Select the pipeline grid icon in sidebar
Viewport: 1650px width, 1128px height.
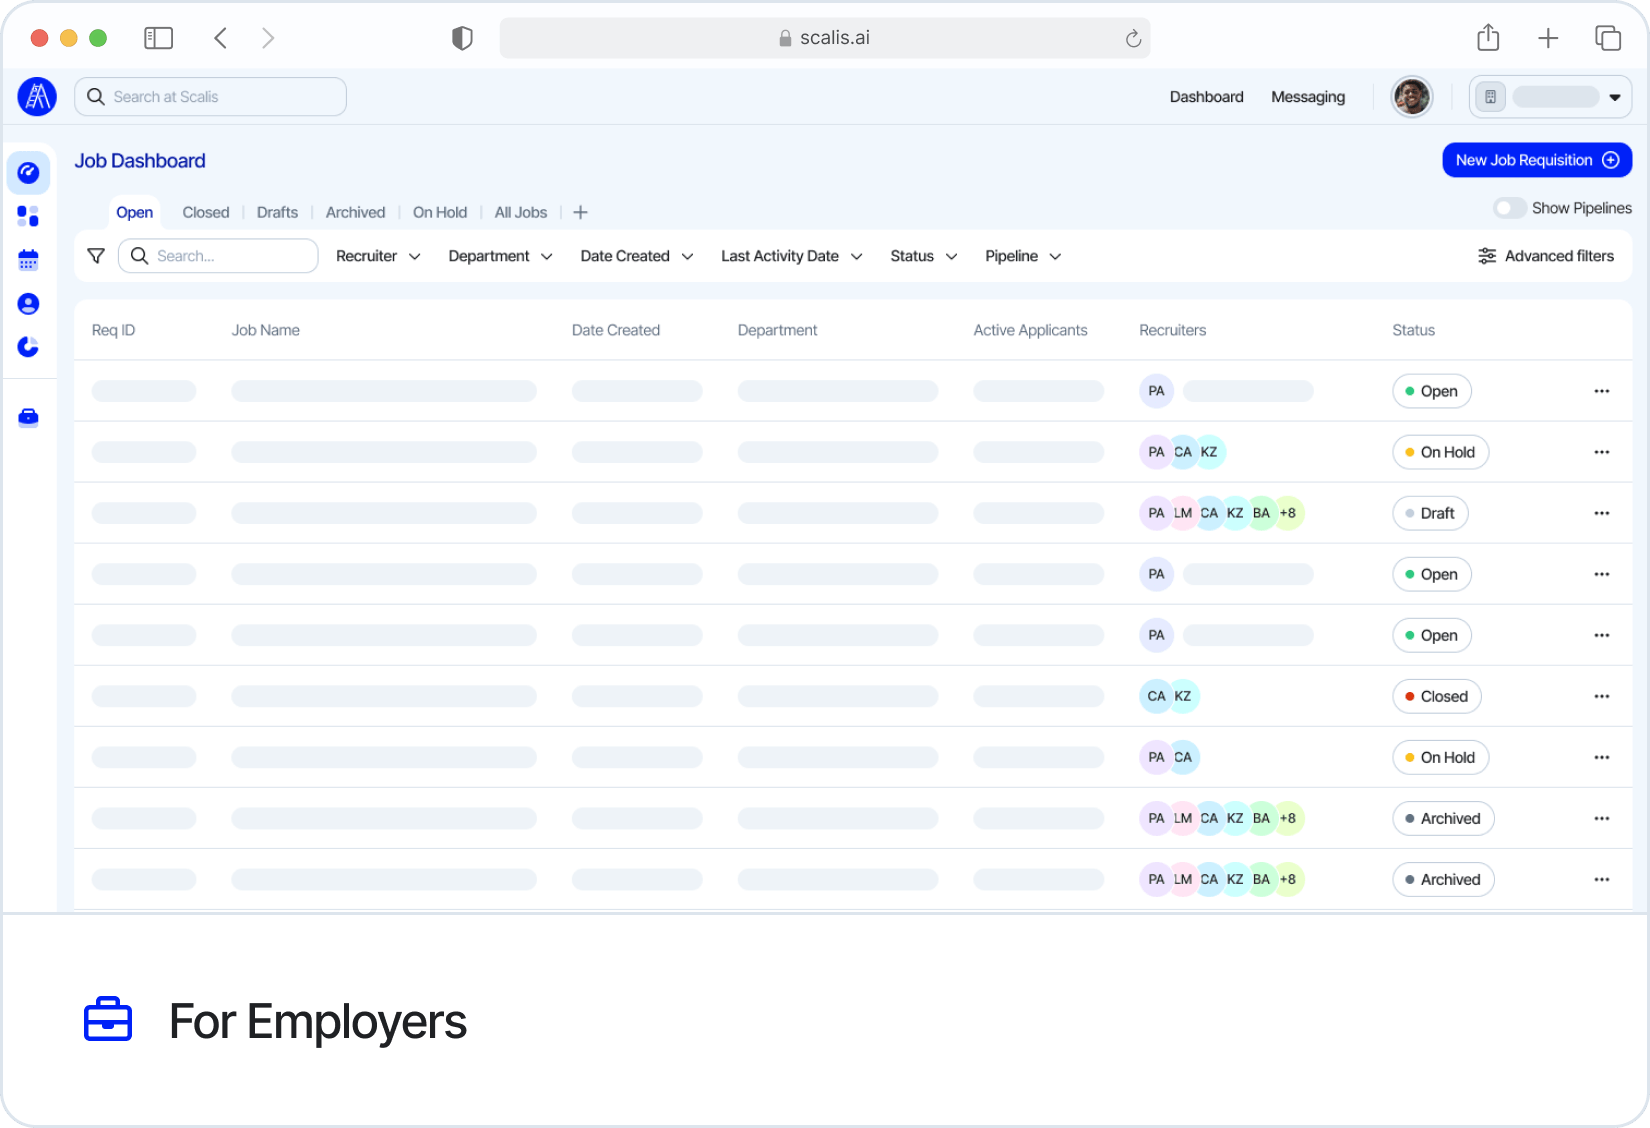click(28, 216)
